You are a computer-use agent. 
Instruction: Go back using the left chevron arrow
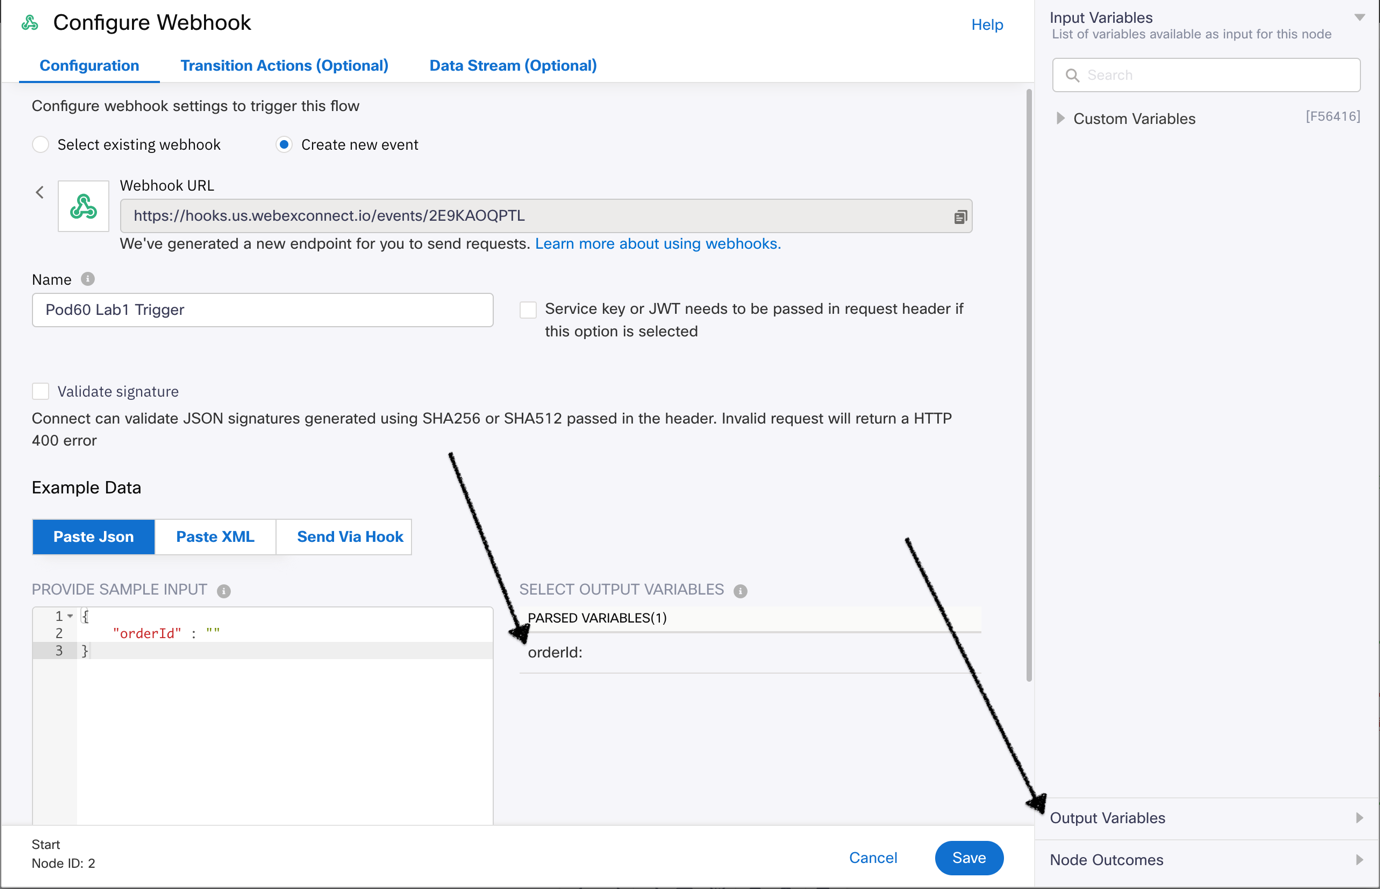(40, 192)
